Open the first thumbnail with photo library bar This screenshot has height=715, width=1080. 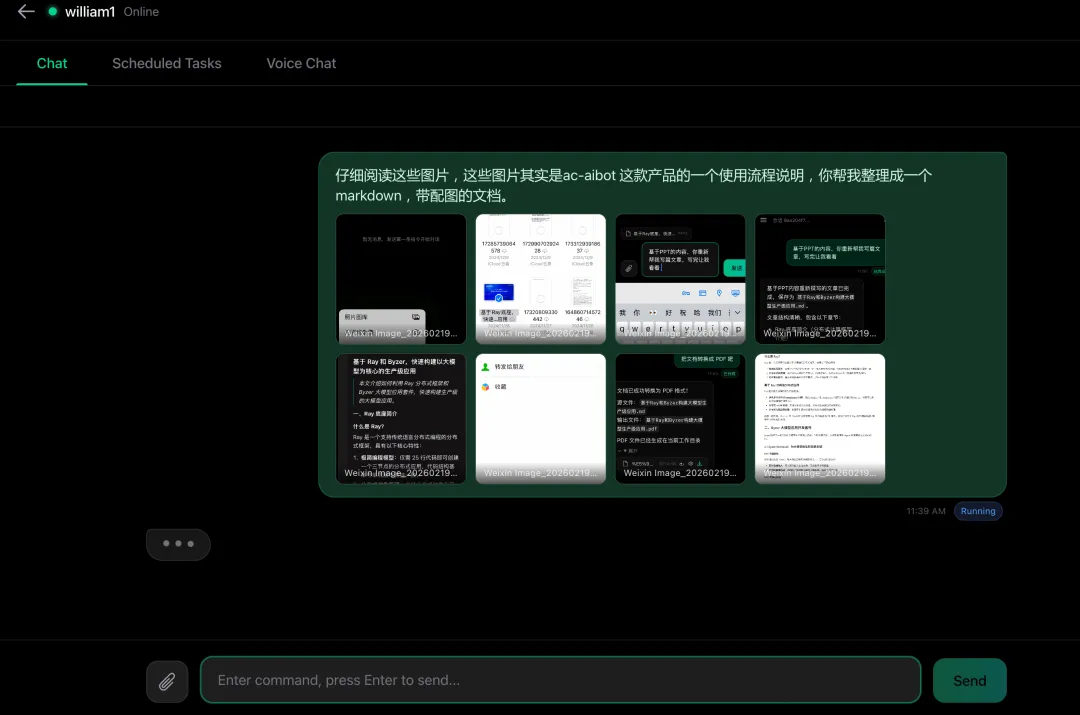click(x=401, y=279)
